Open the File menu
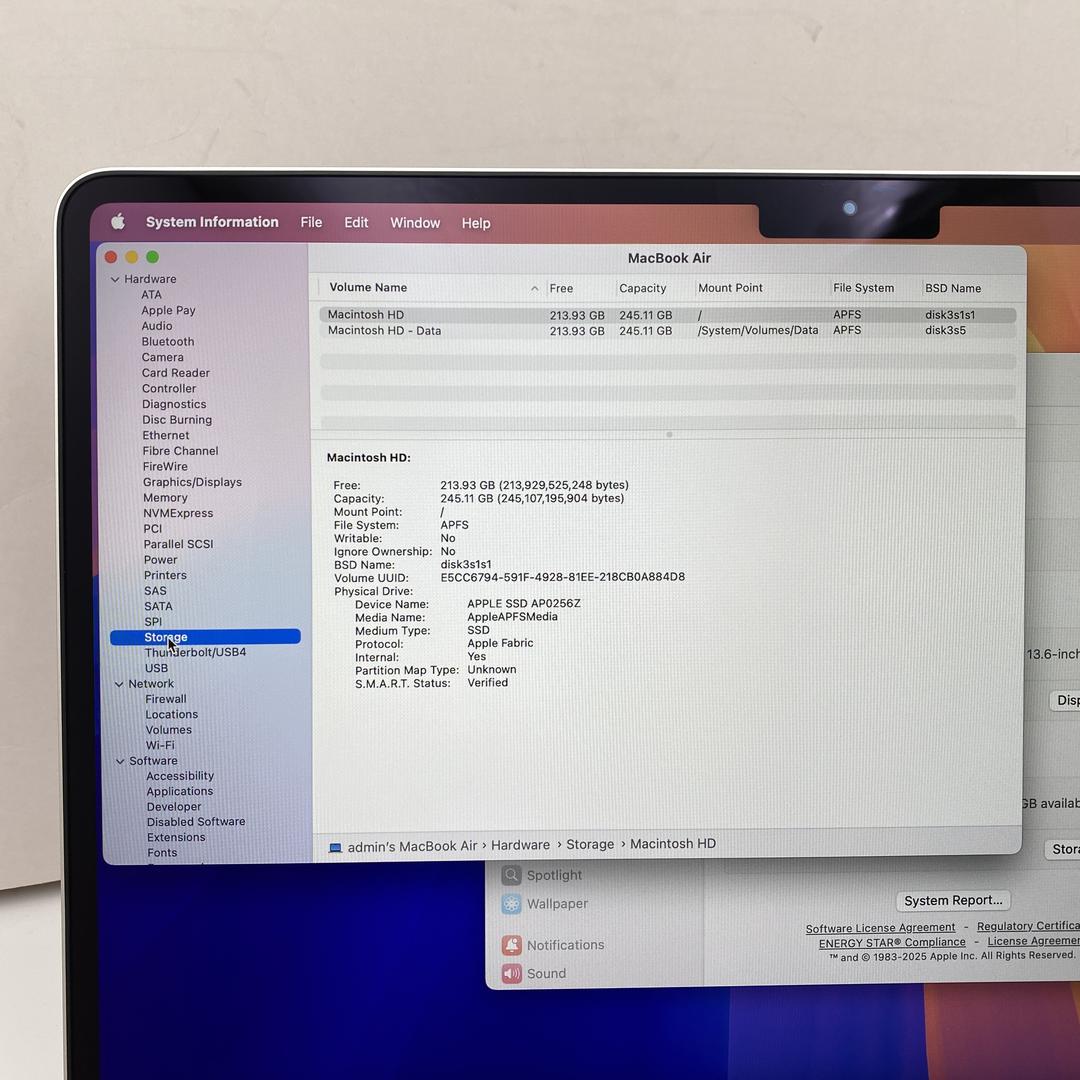Image resolution: width=1080 pixels, height=1080 pixels. tap(311, 222)
